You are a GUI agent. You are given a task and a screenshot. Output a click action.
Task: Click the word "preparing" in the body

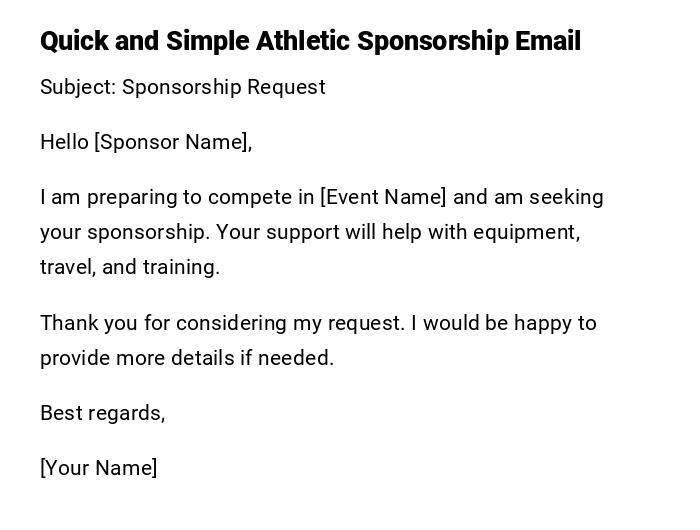[128, 197]
